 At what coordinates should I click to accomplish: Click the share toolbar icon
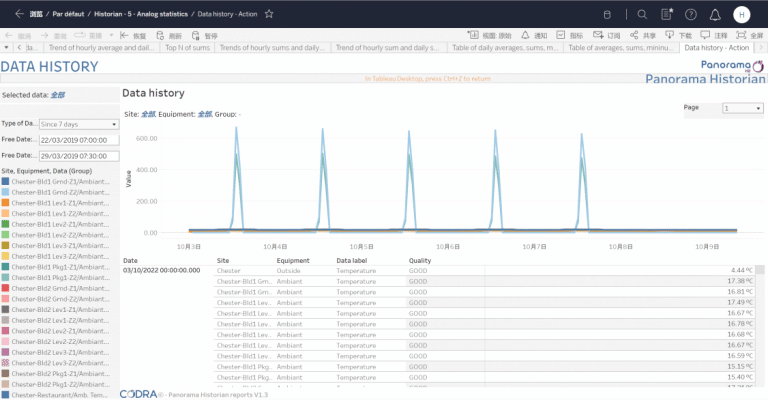coord(635,34)
